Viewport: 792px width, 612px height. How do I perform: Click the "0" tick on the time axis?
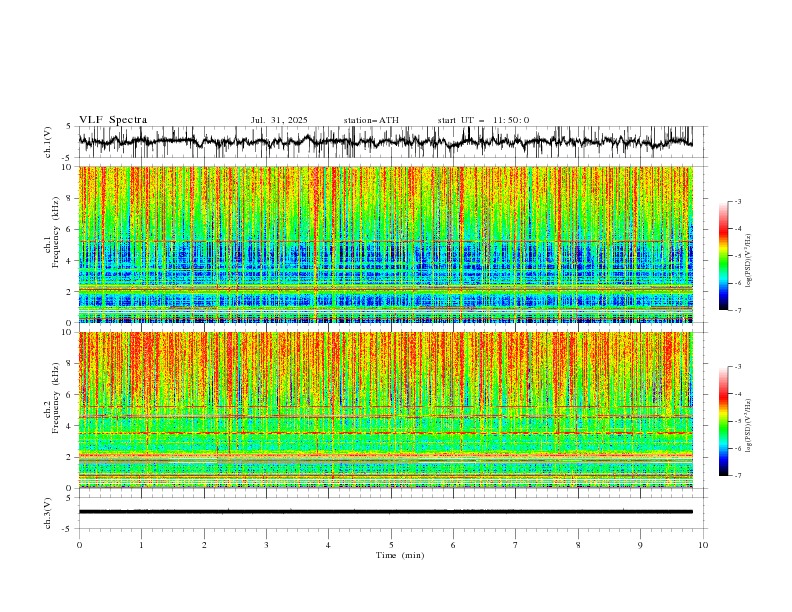click(79, 545)
